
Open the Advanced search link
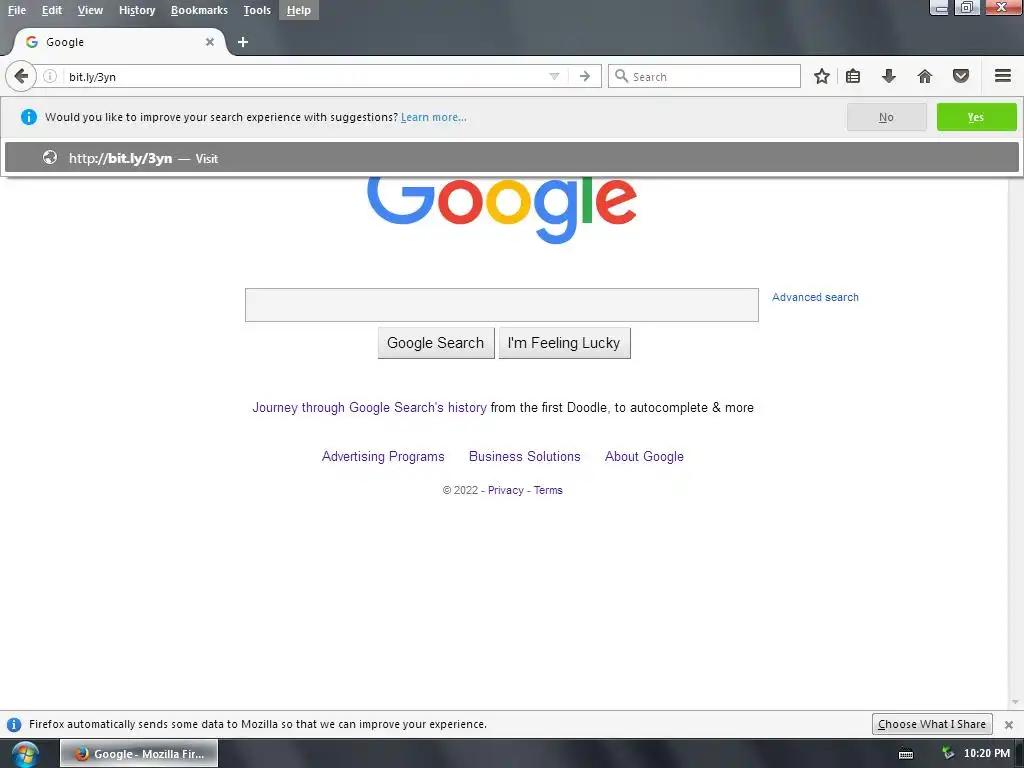[815, 297]
